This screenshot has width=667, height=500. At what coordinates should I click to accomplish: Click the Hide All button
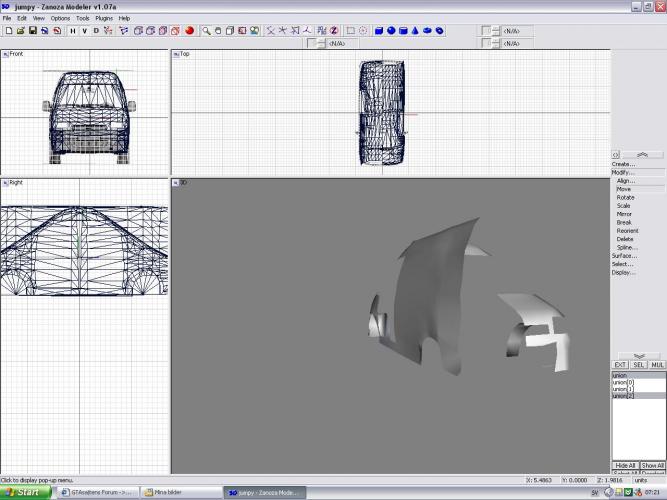pyautogui.click(x=625, y=466)
